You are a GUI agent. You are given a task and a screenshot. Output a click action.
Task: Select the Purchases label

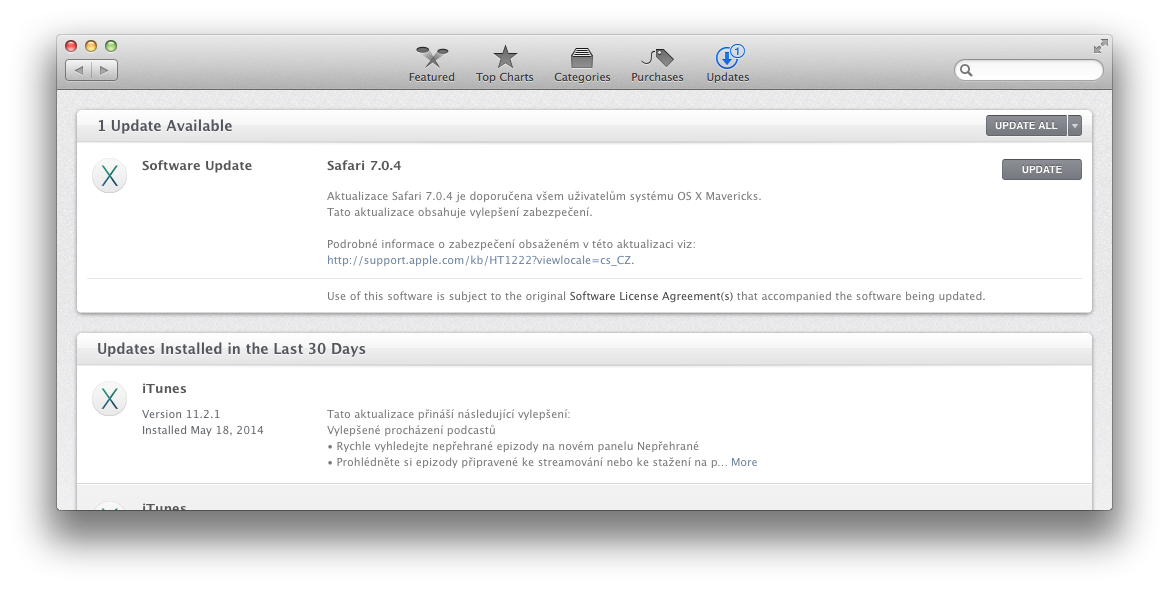tap(657, 77)
